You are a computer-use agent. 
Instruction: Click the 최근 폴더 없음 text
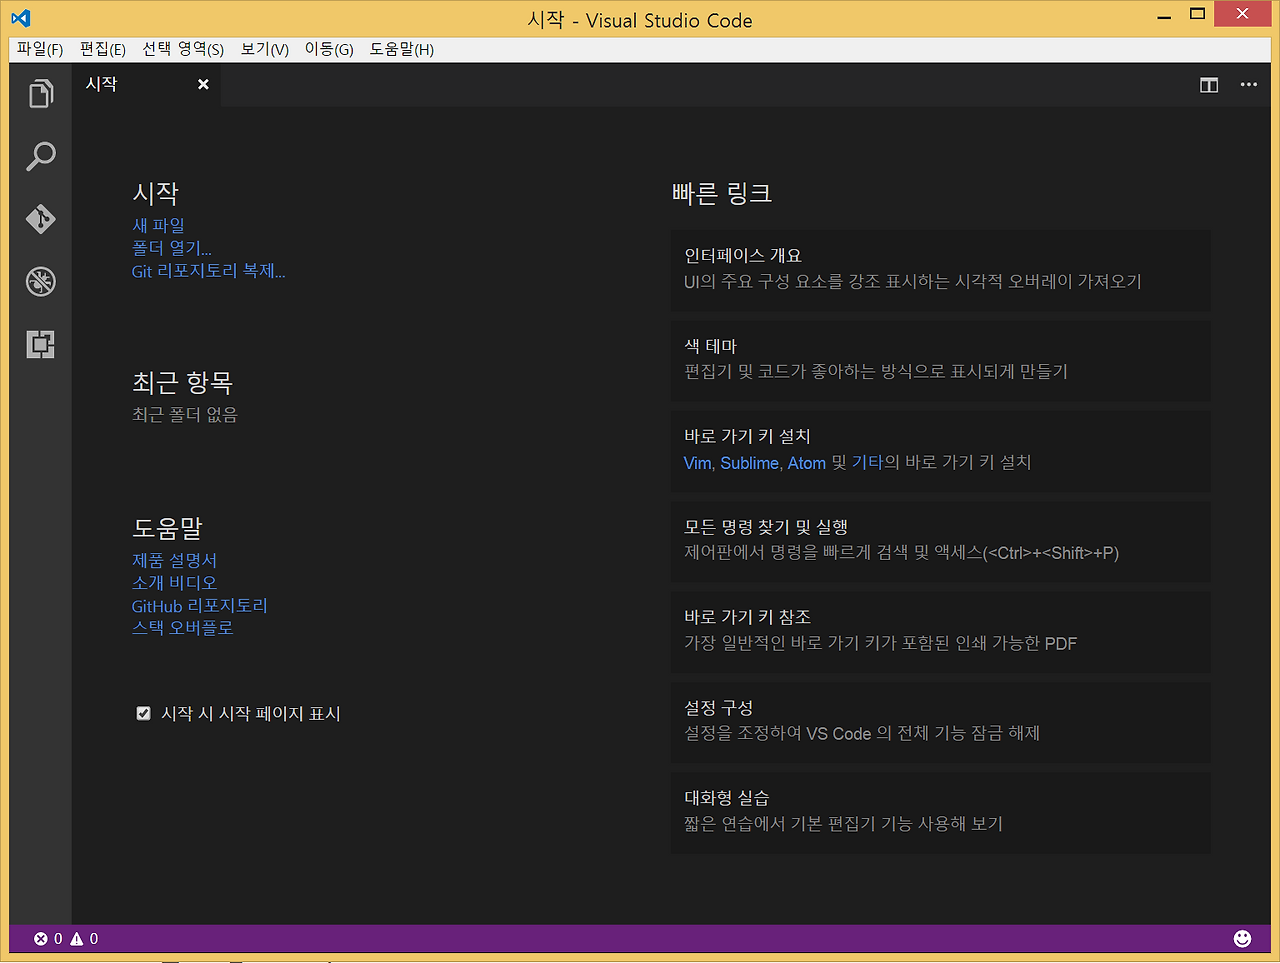pyautogui.click(x=185, y=415)
